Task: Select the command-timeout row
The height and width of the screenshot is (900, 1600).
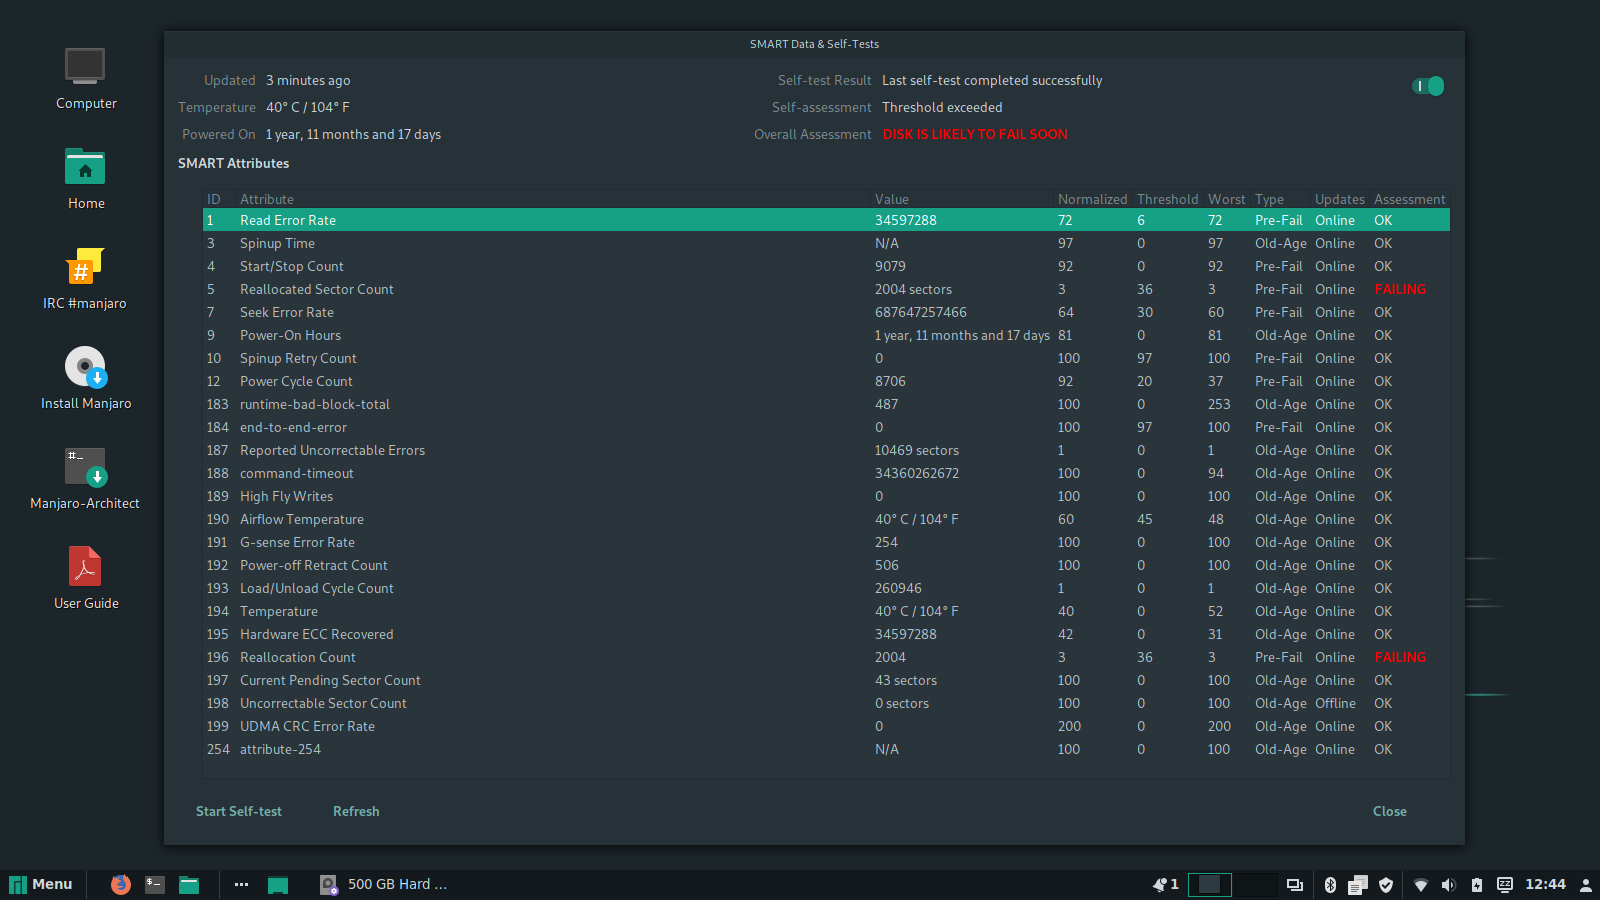Action: (x=826, y=473)
